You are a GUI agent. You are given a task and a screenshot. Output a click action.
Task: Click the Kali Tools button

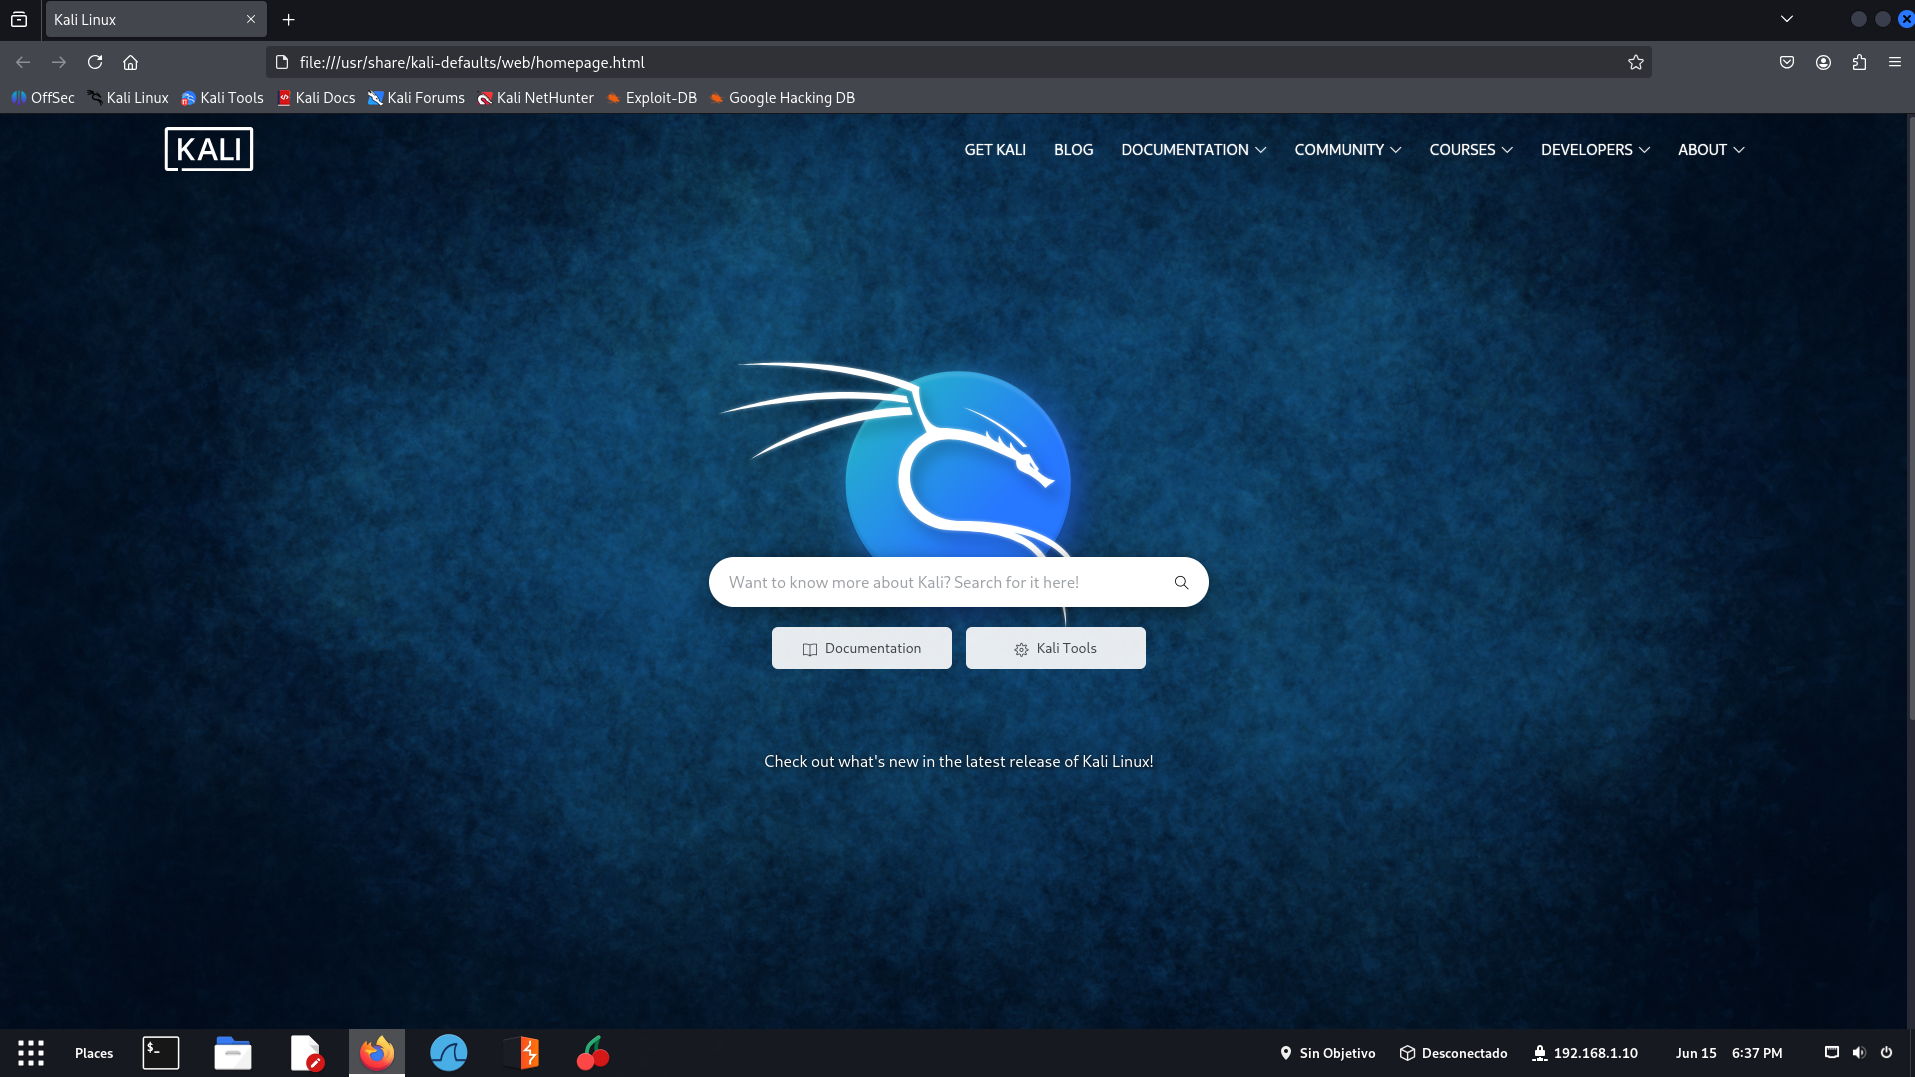(x=1056, y=648)
